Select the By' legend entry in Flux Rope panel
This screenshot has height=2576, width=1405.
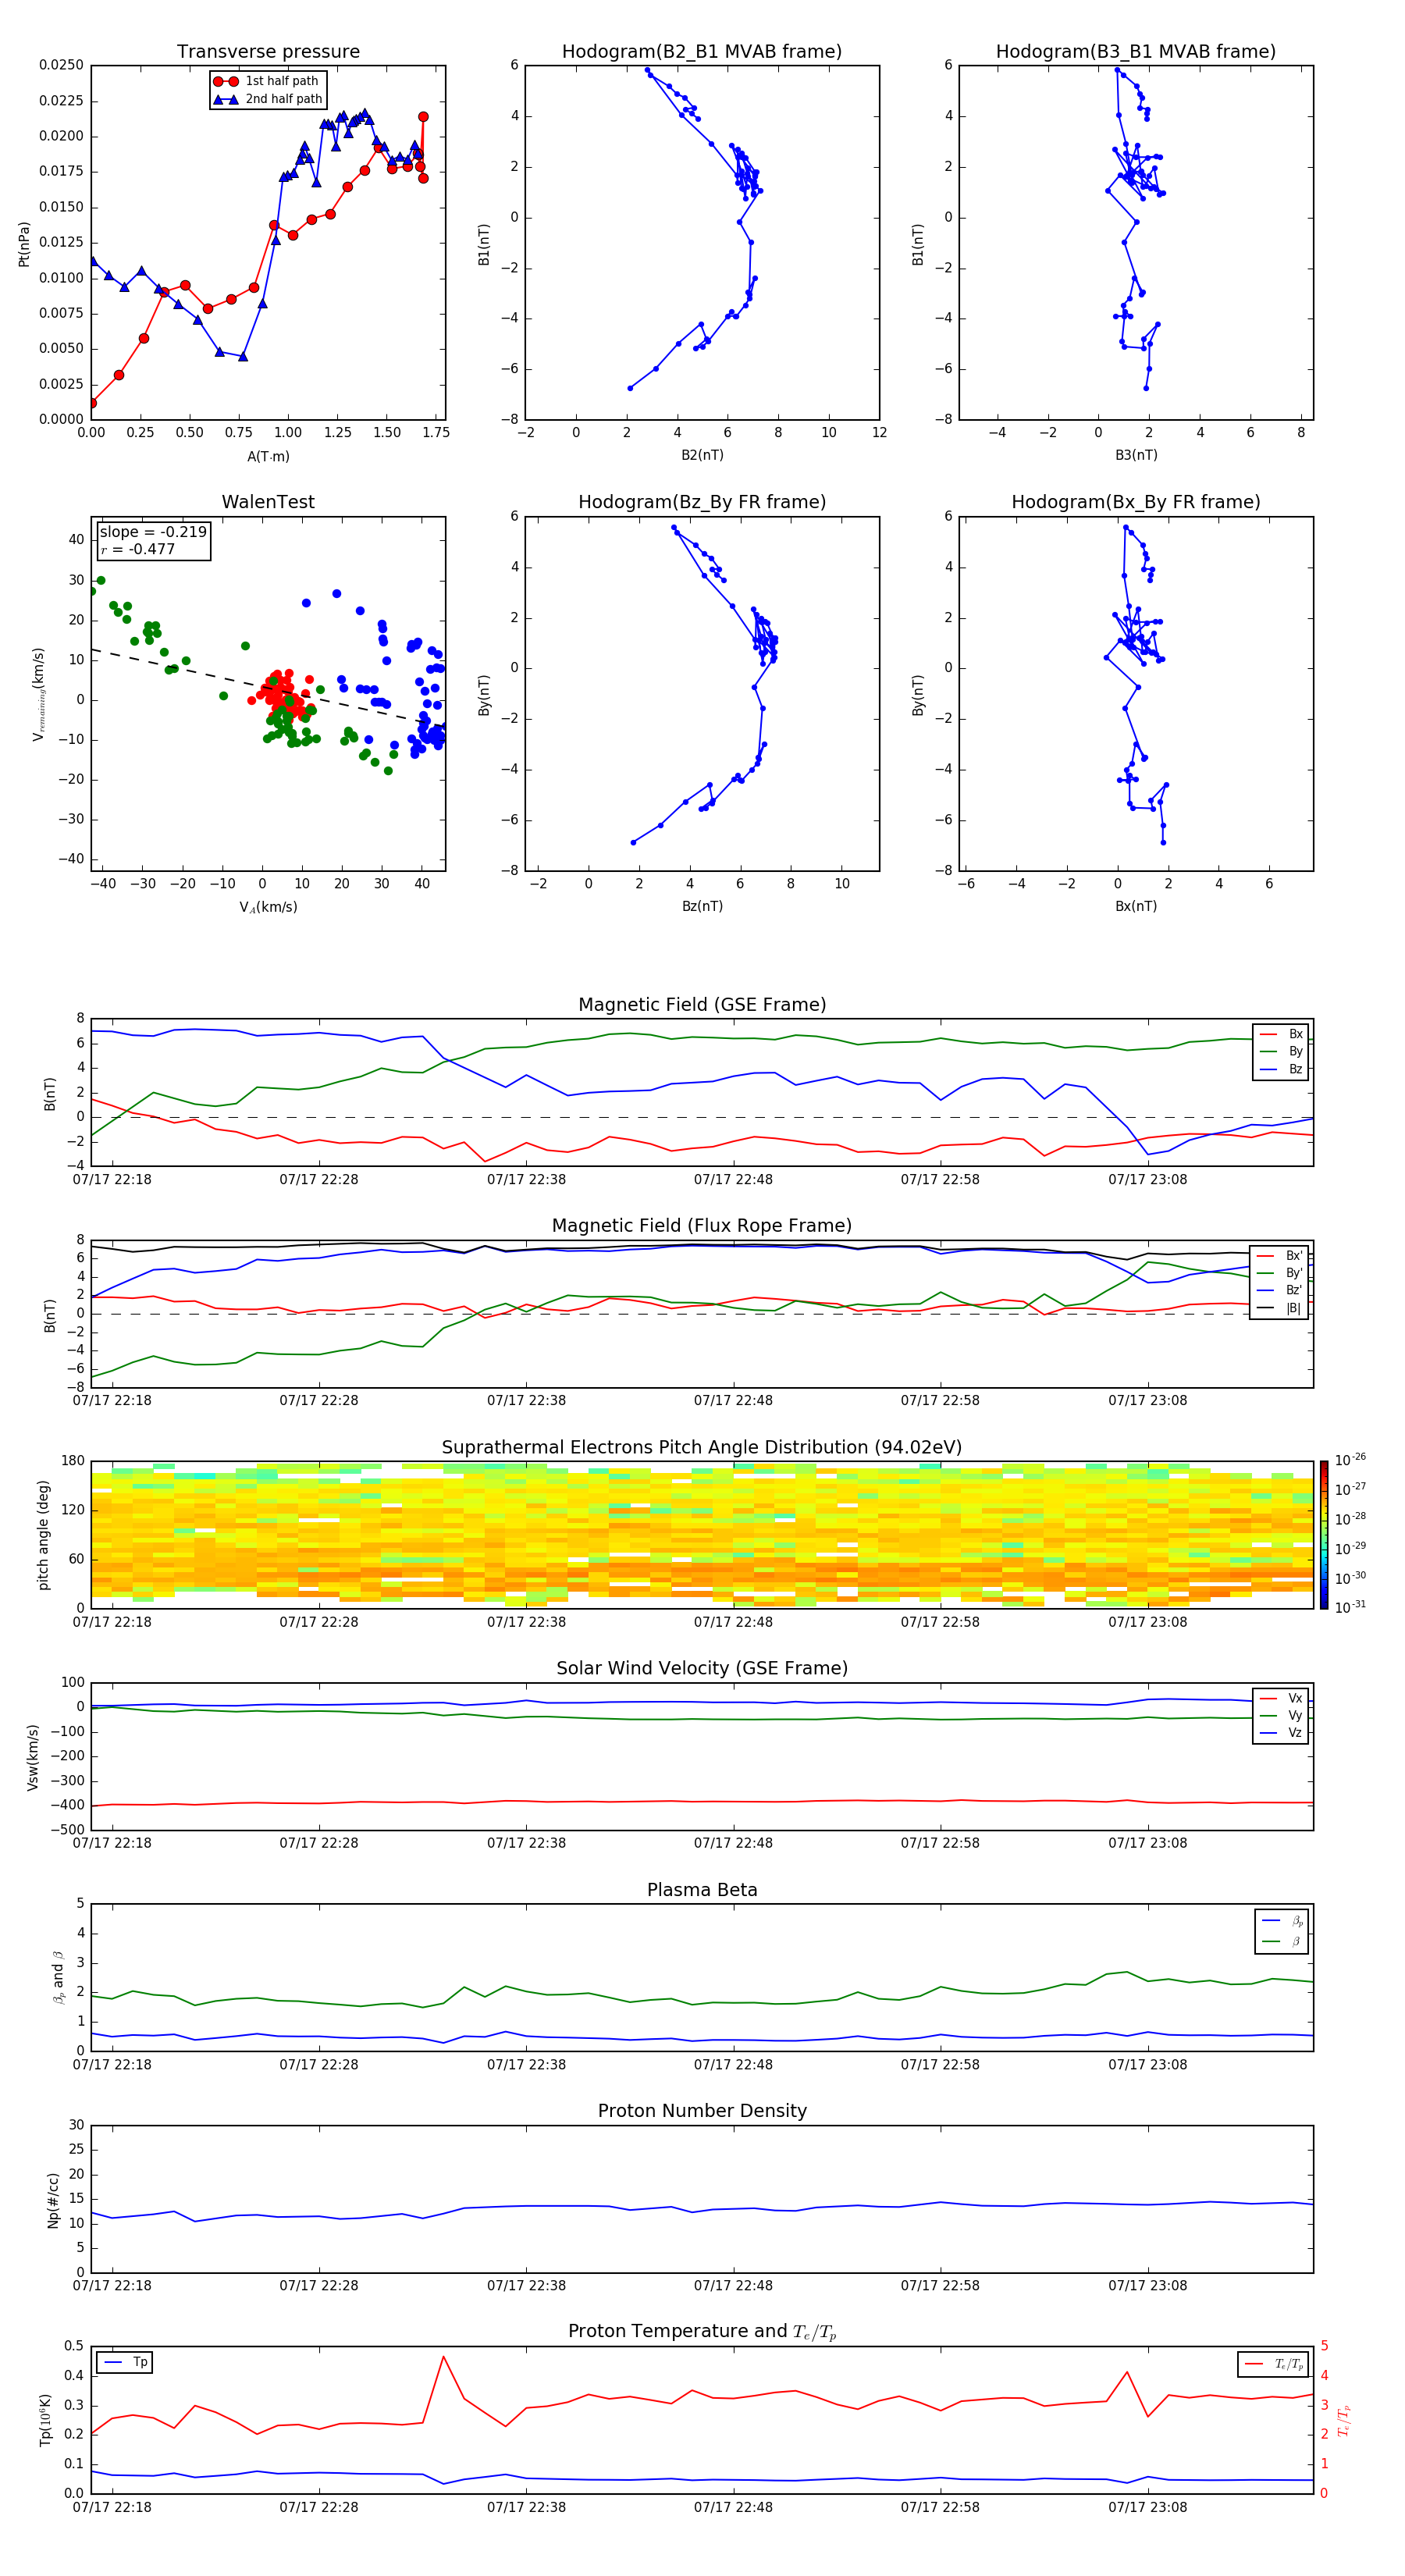coord(1280,1273)
